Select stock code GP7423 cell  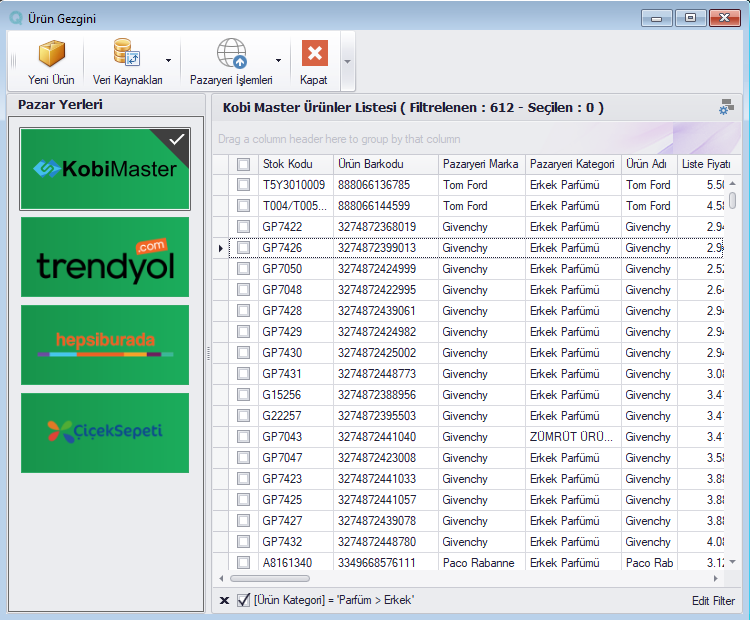click(x=296, y=479)
